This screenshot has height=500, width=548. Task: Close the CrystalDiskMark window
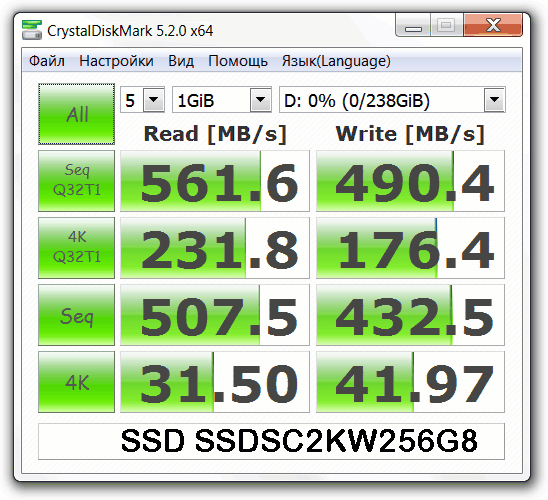pos(493,25)
